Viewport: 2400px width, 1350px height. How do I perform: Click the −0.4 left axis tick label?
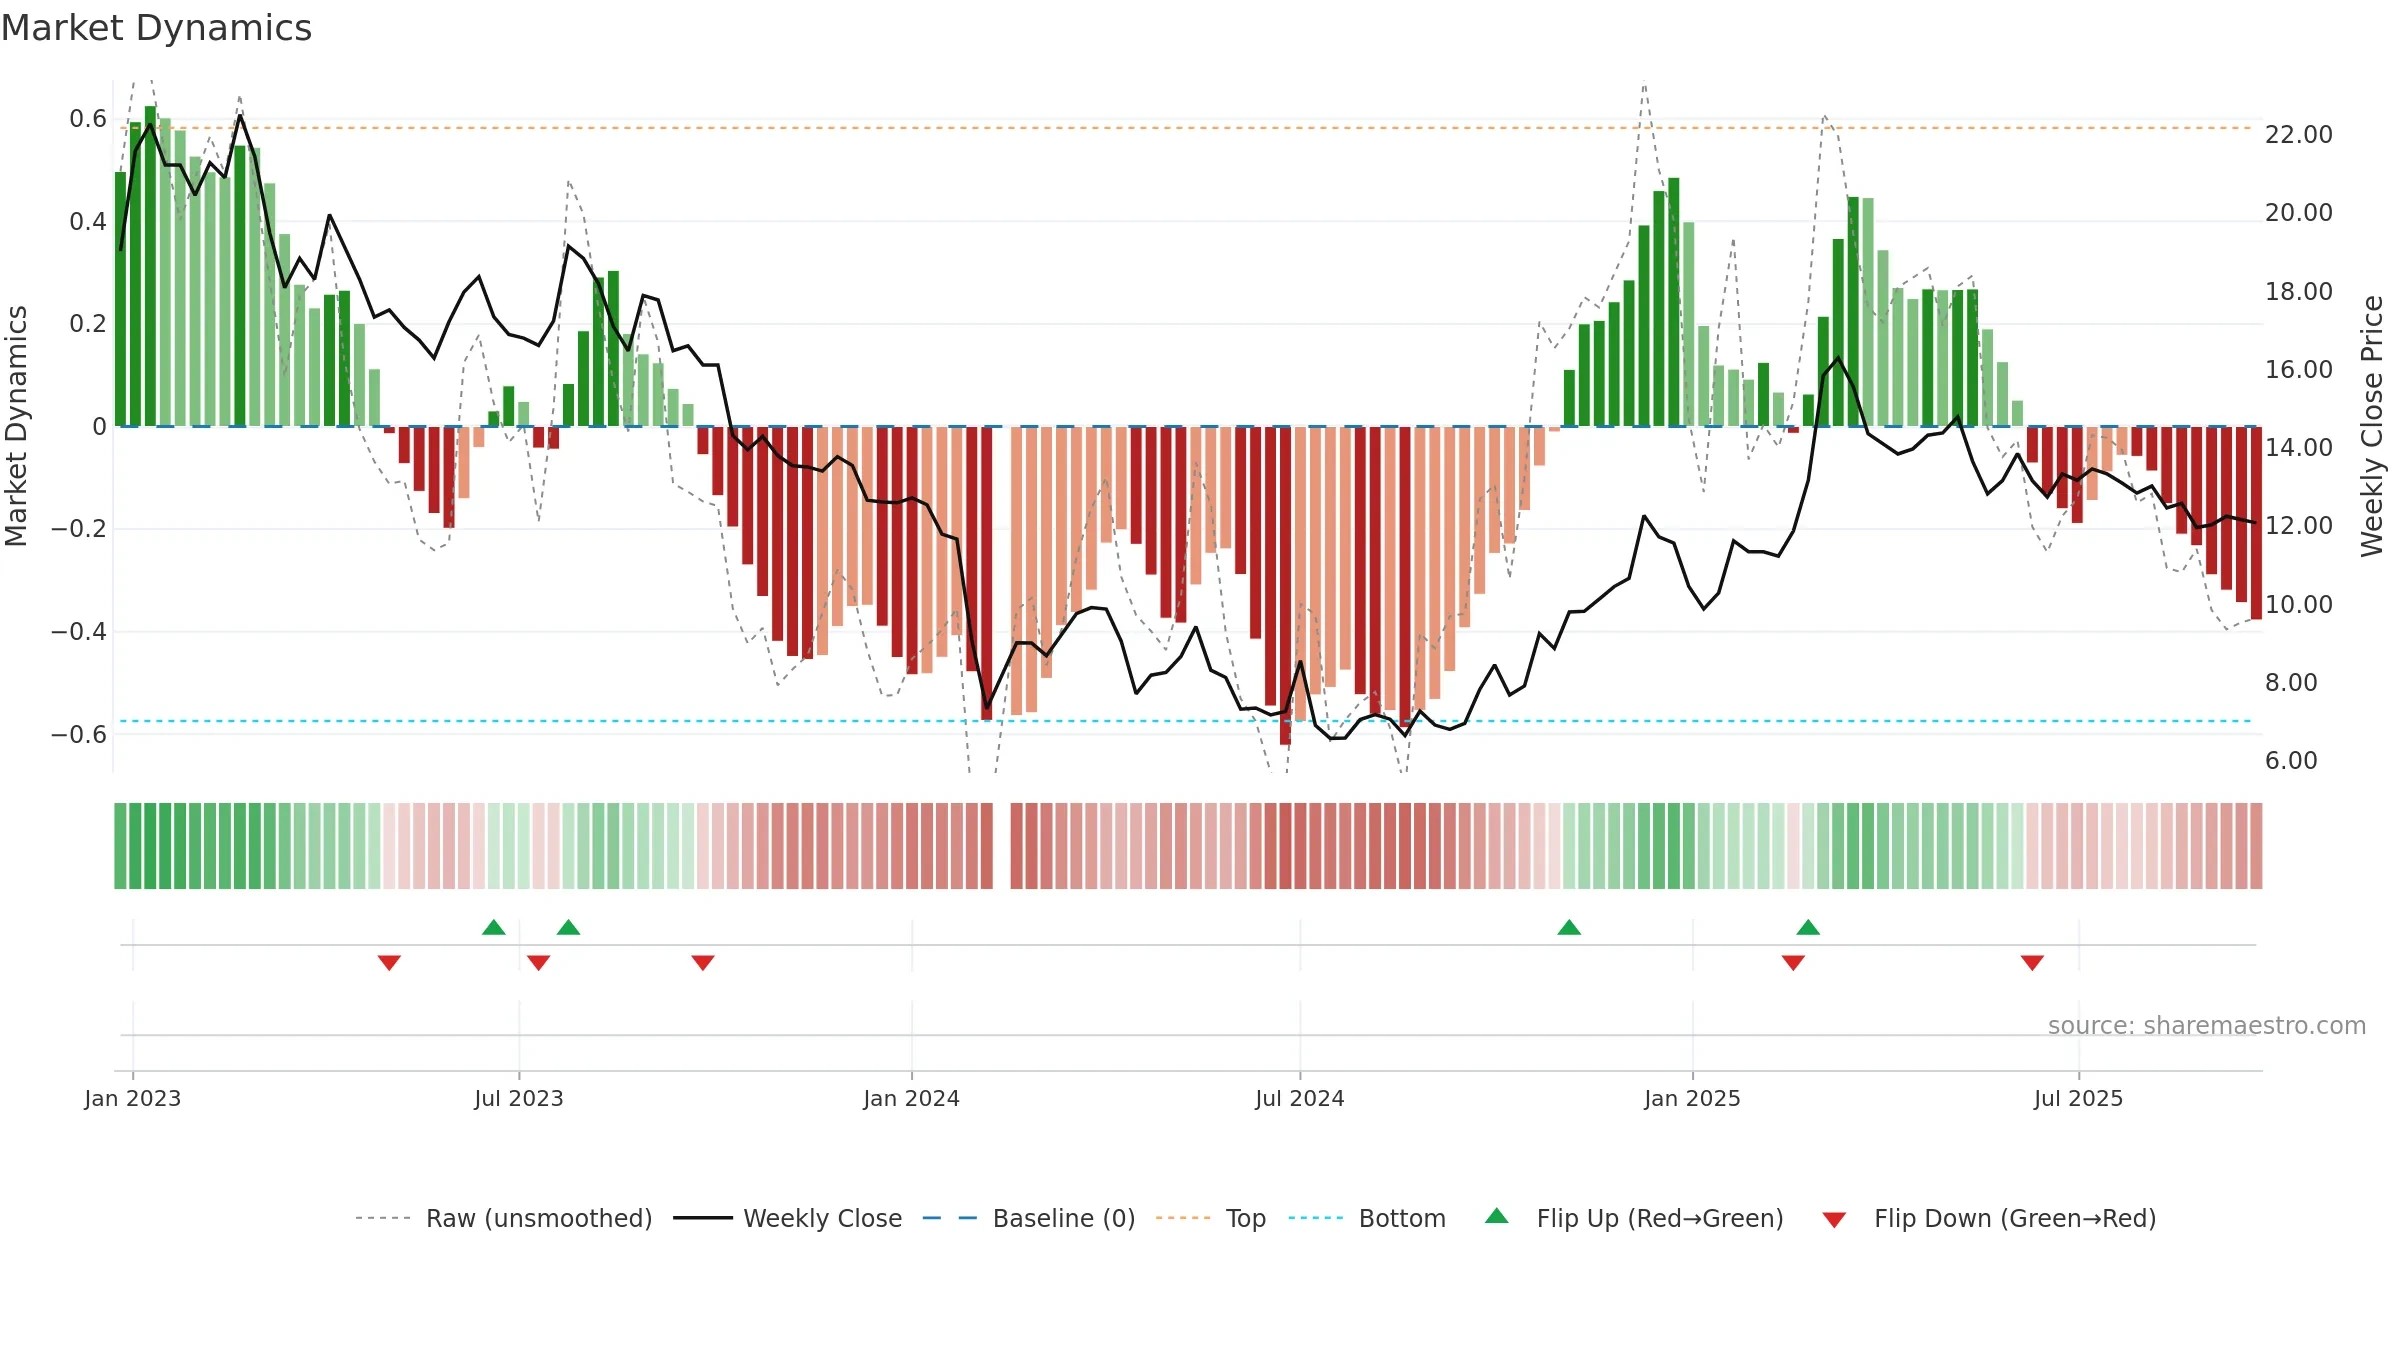tap(79, 631)
